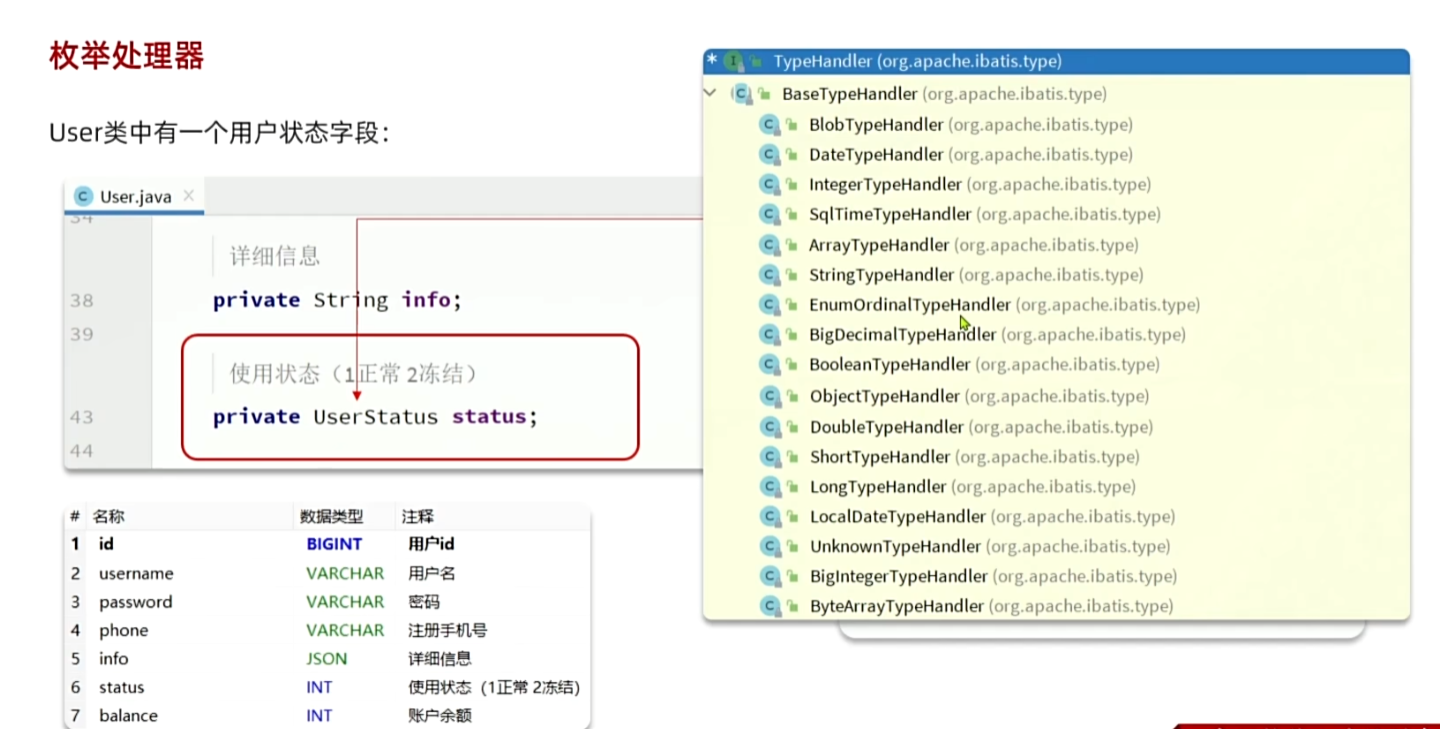
Task: Click the public lock icon next to BlobTypeHandler
Action: (x=792, y=126)
